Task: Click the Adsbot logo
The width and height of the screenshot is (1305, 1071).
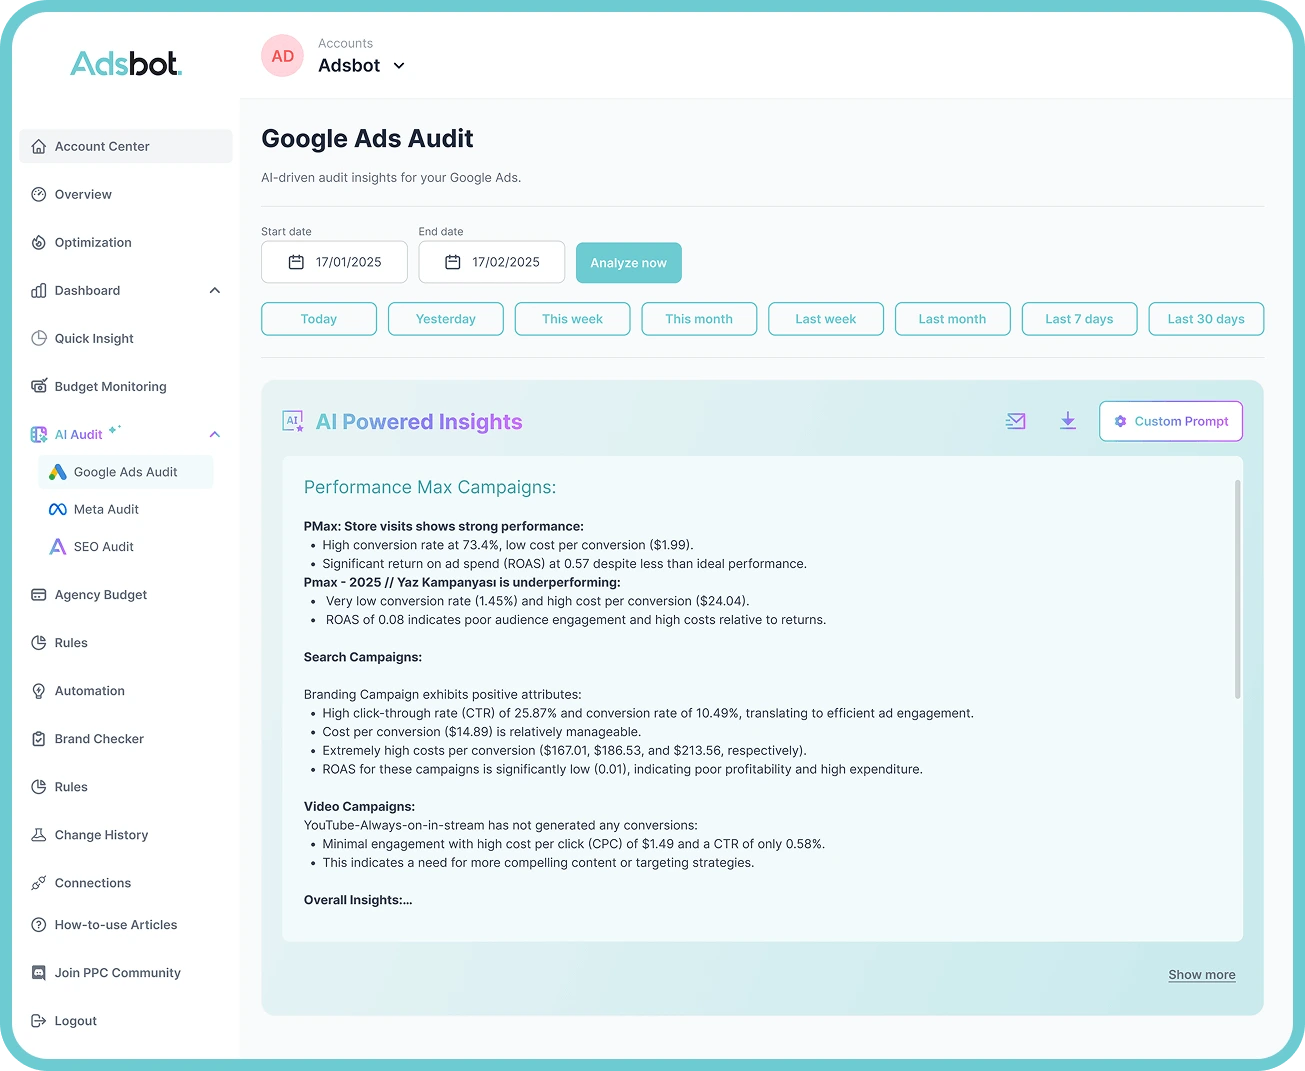Action: click(x=126, y=64)
